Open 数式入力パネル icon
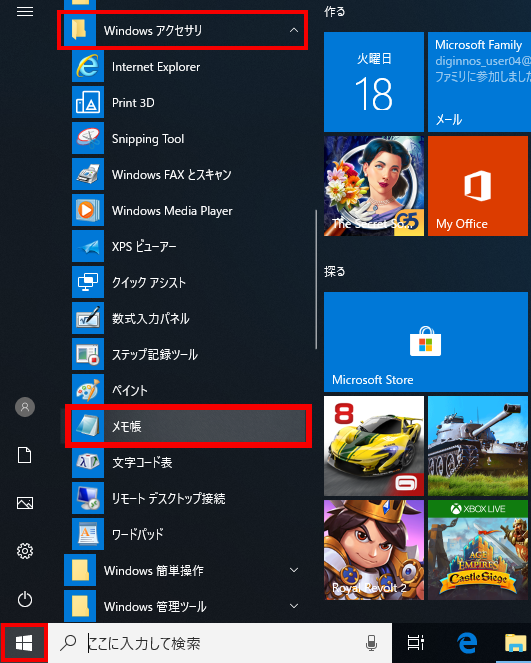Viewport: 531px width, 663px height. [x=88, y=318]
